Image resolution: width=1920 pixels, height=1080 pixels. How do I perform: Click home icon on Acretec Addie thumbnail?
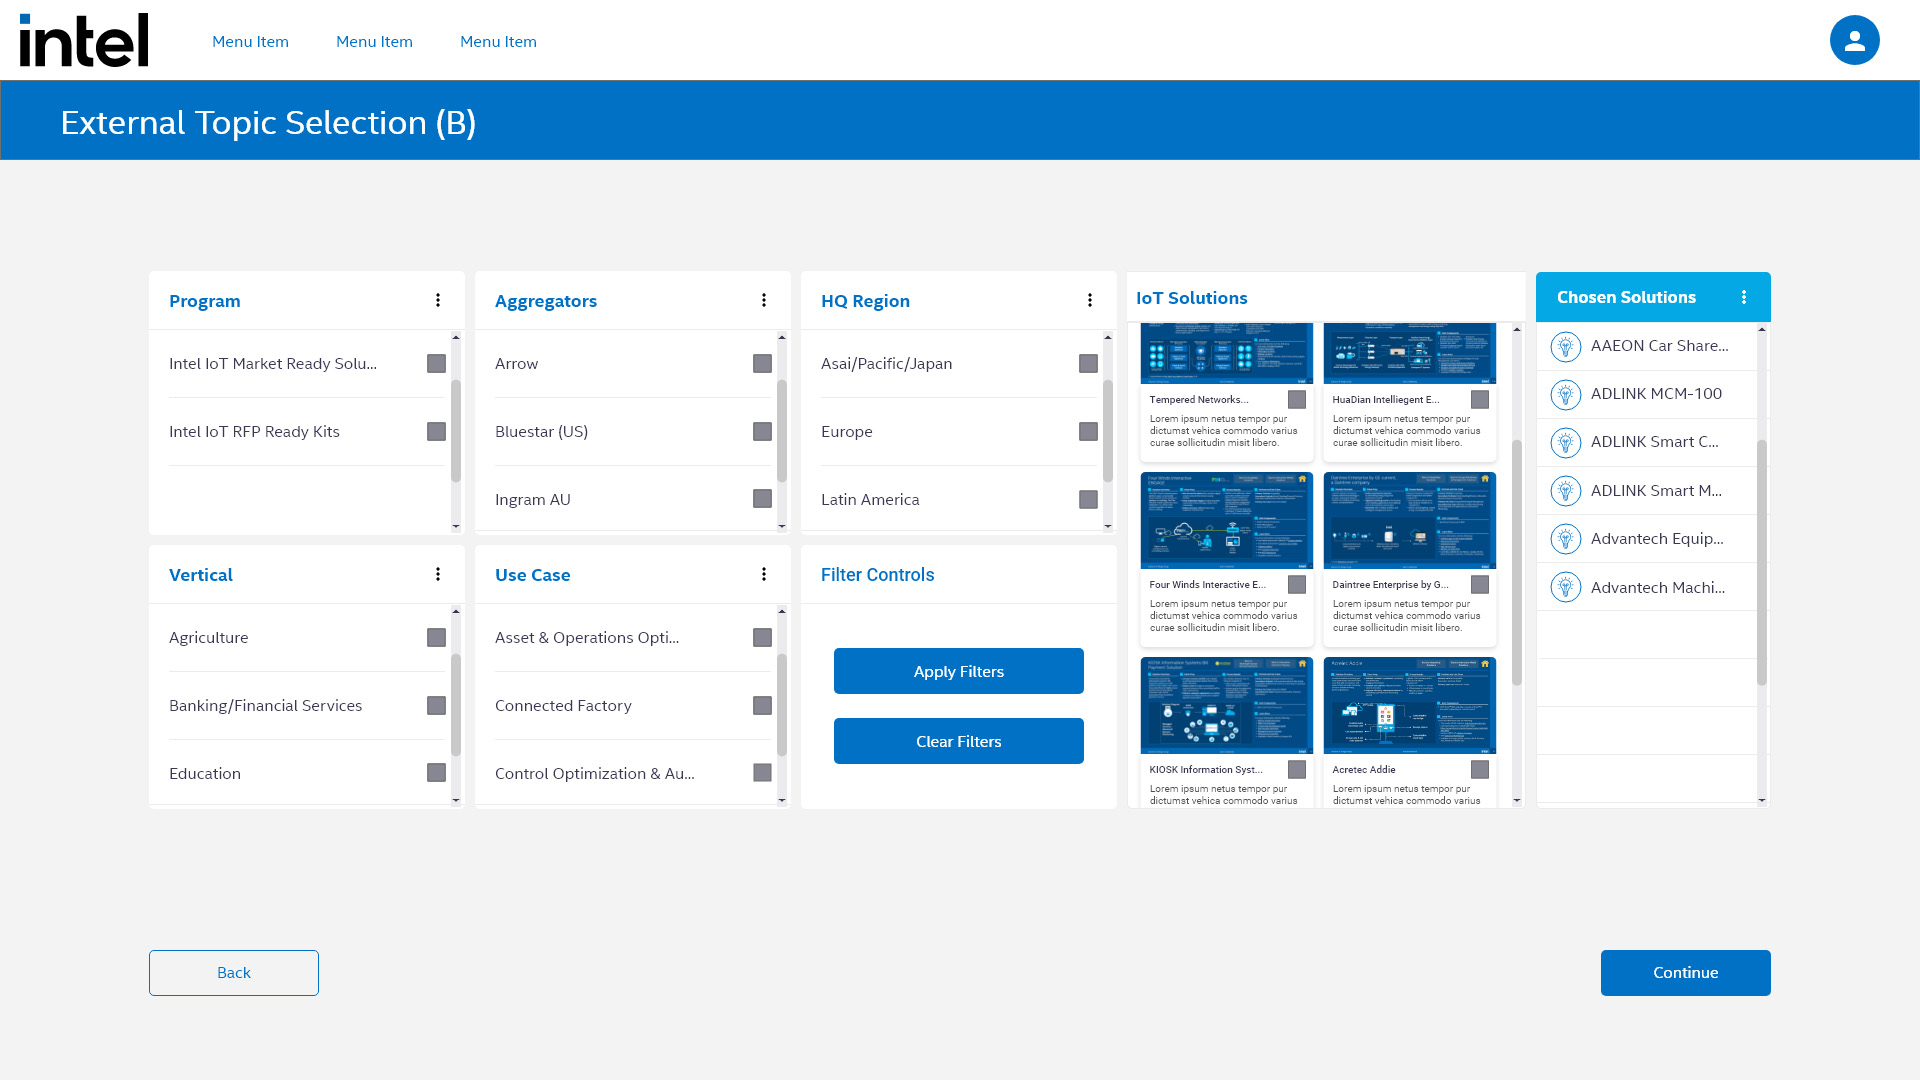point(1485,663)
